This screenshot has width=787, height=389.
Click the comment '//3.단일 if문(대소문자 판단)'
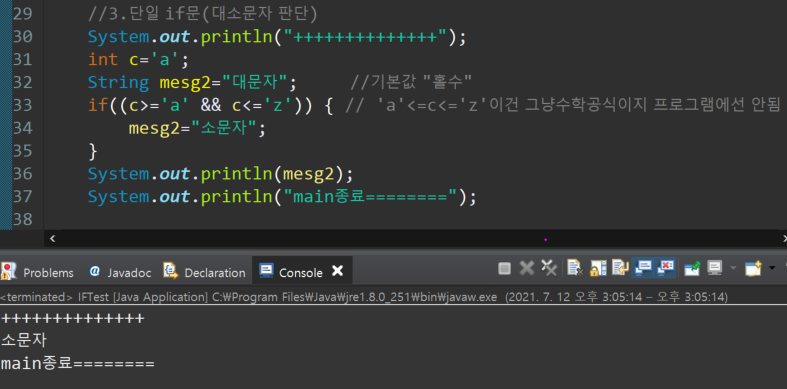pyautogui.click(x=203, y=14)
